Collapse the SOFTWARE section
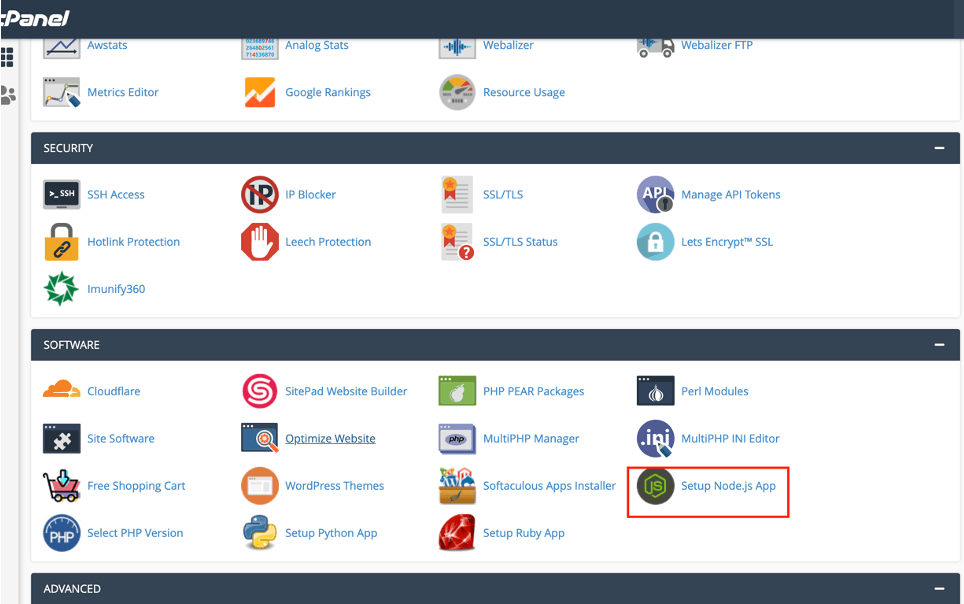 pos(940,344)
